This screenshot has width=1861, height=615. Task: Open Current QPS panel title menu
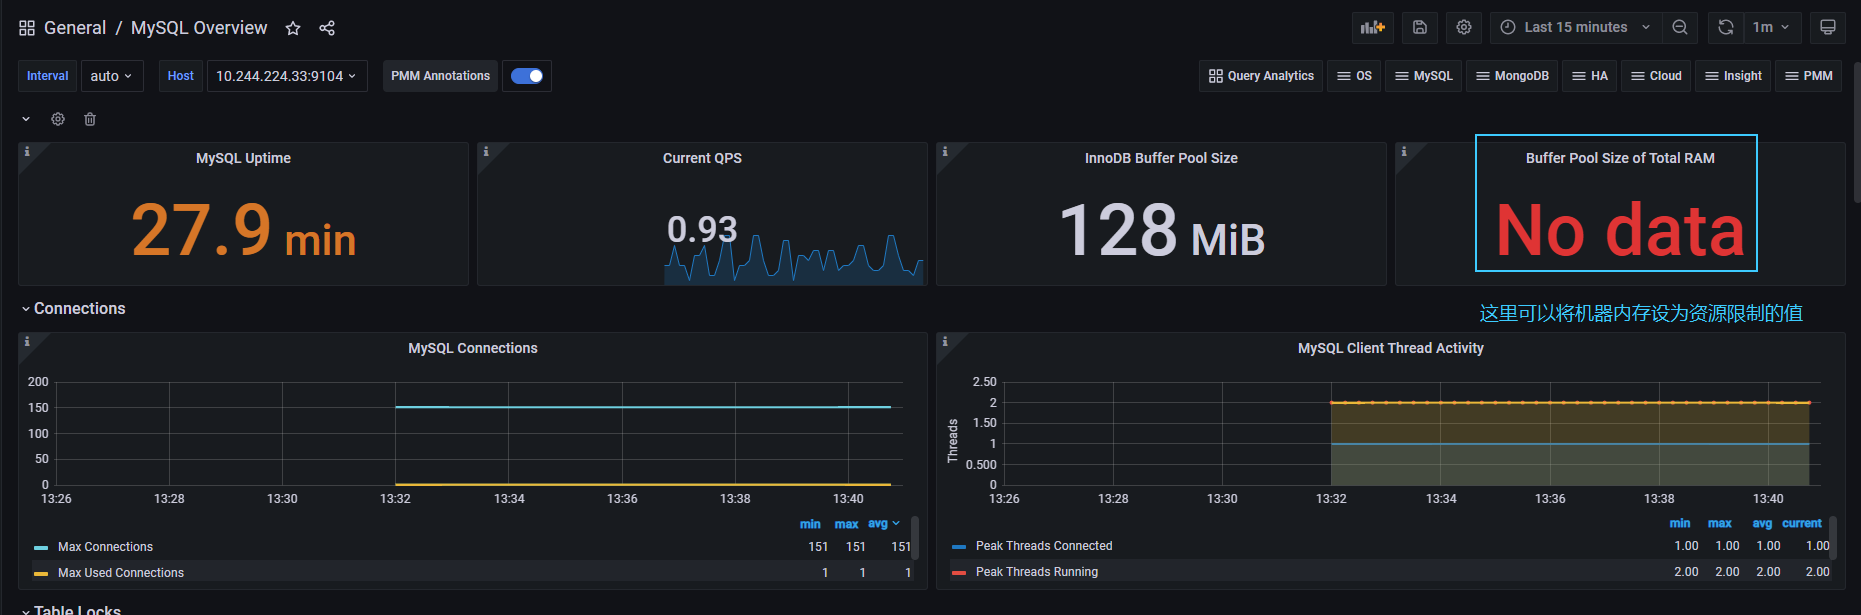point(702,158)
